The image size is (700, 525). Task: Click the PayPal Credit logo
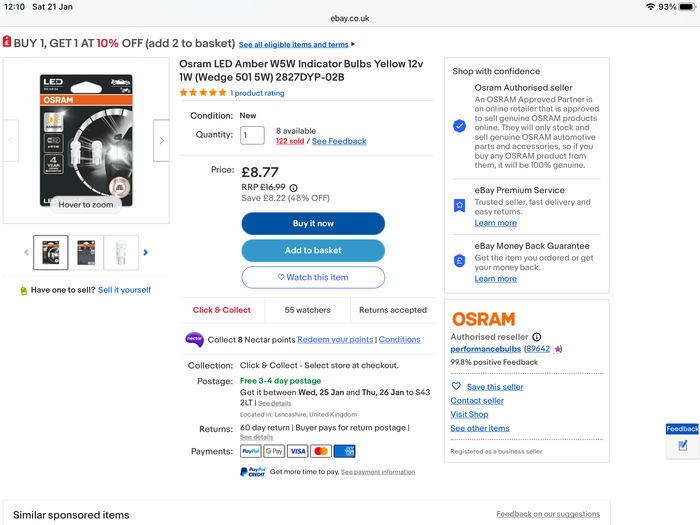(253, 472)
